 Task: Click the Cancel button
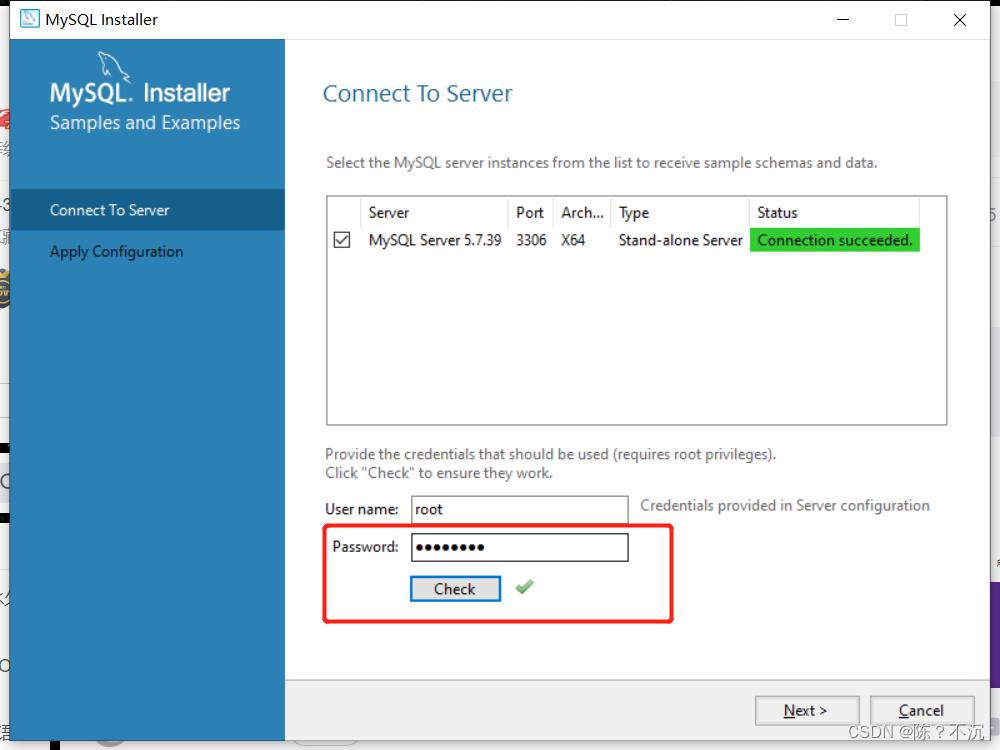[x=922, y=710]
